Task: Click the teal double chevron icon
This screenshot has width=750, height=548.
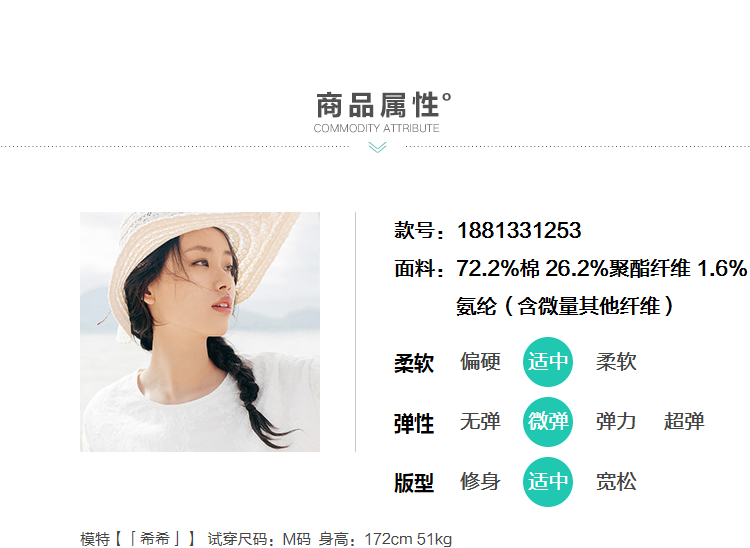Action: [377, 147]
